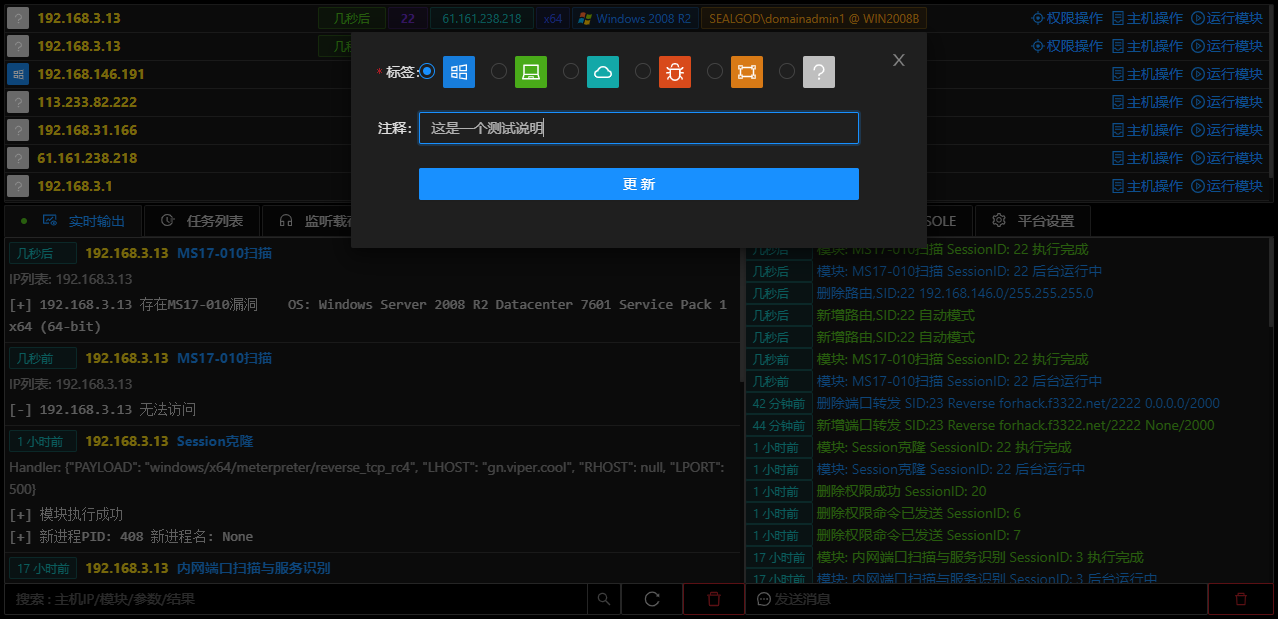
Task: Open 运行模块 for host 192.168.146.191
Action: [1227, 74]
